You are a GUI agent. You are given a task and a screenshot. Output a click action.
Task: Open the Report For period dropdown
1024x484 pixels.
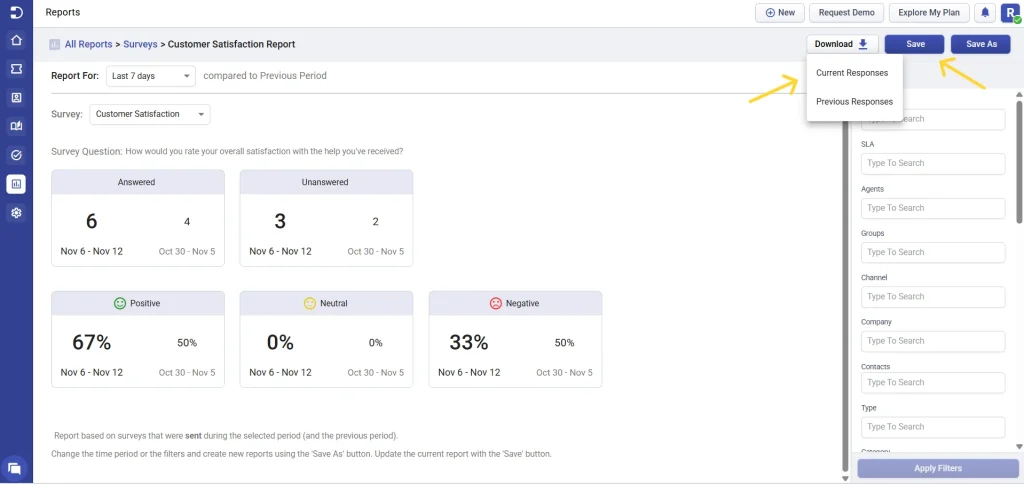click(151, 76)
